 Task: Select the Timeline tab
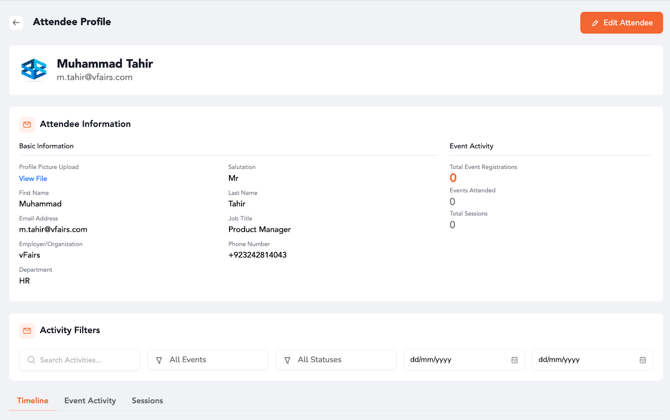(32, 401)
